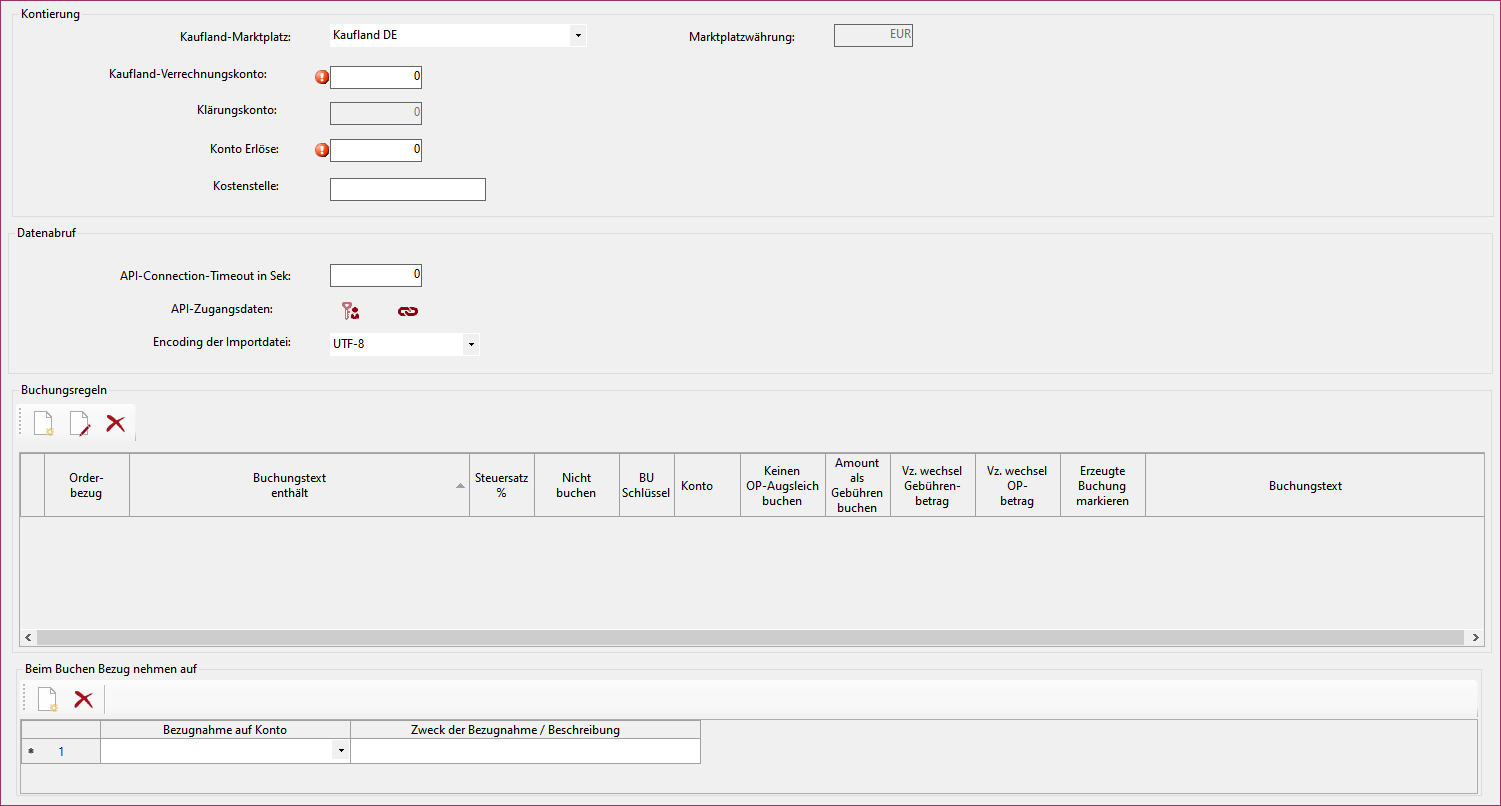
Task: Click the Nicht buchen column header
Action: point(577,485)
